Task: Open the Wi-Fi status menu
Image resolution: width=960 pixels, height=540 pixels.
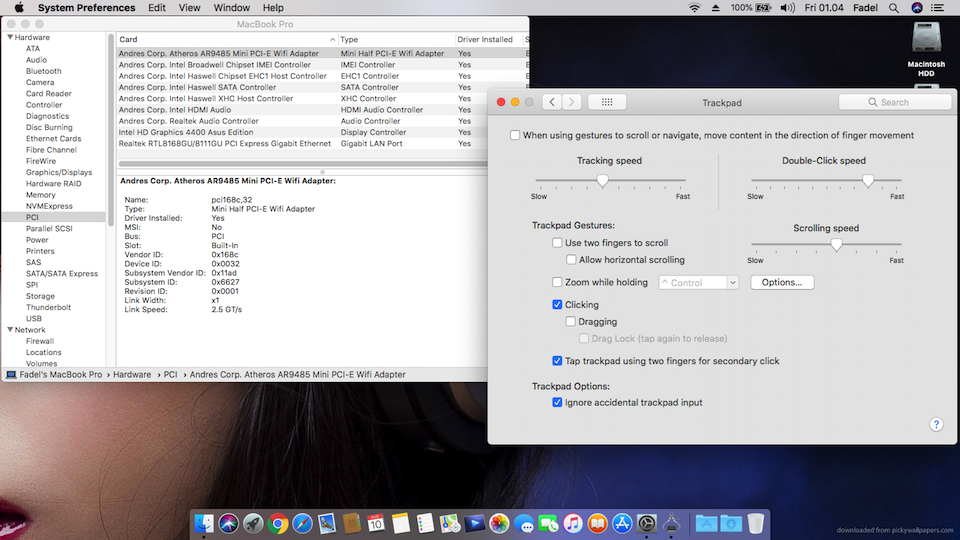Action: (x=694, y=8)
